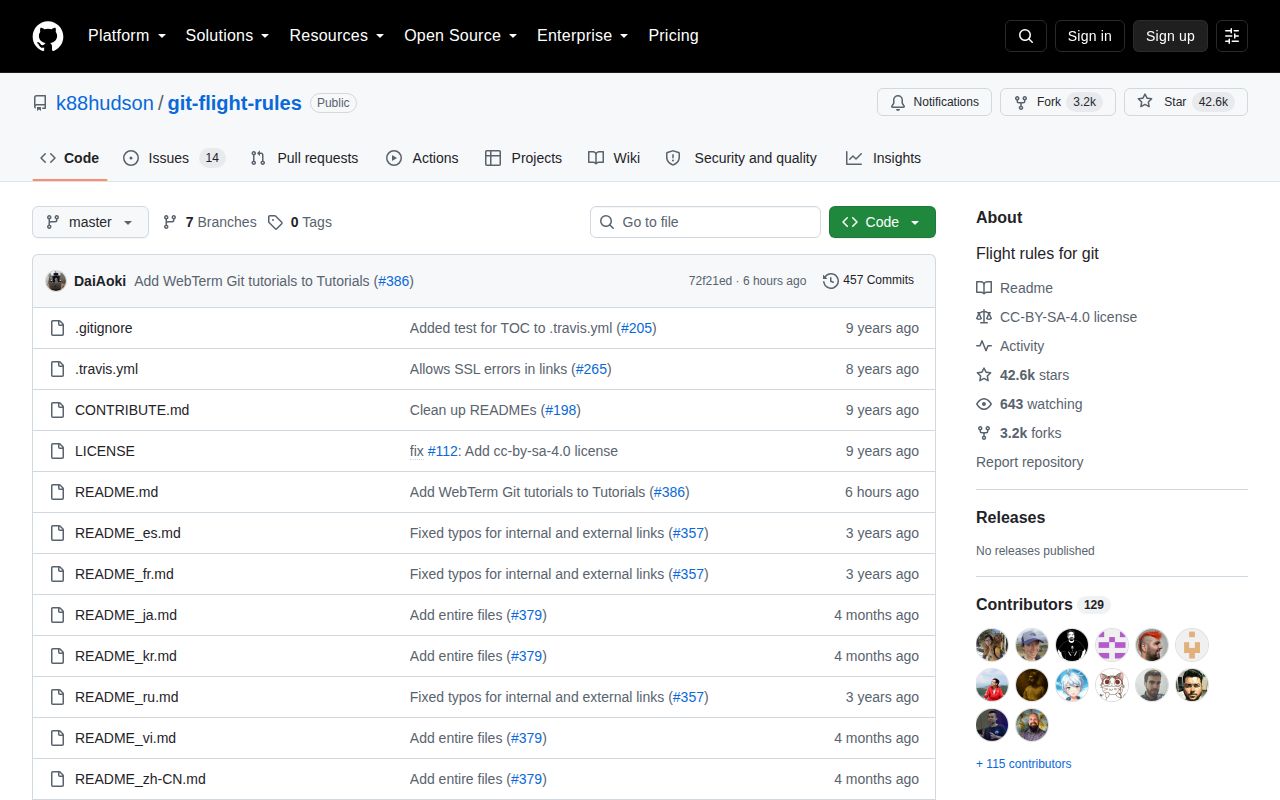Screen dimensions: 1280x800
Task: Click the GitHub logo icon
Action: coord(48,36)
